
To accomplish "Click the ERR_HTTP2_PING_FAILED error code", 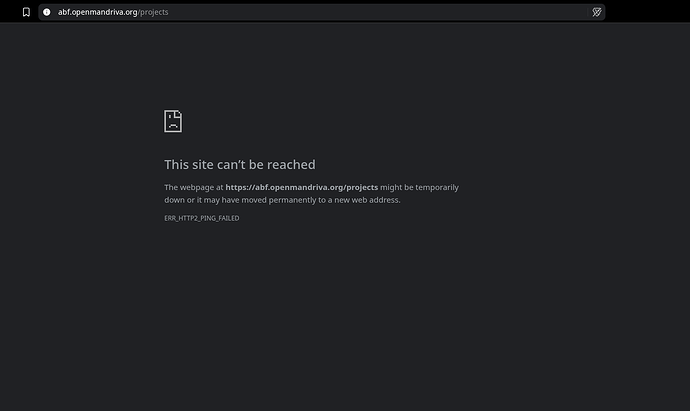I will (x=202, y=218).
